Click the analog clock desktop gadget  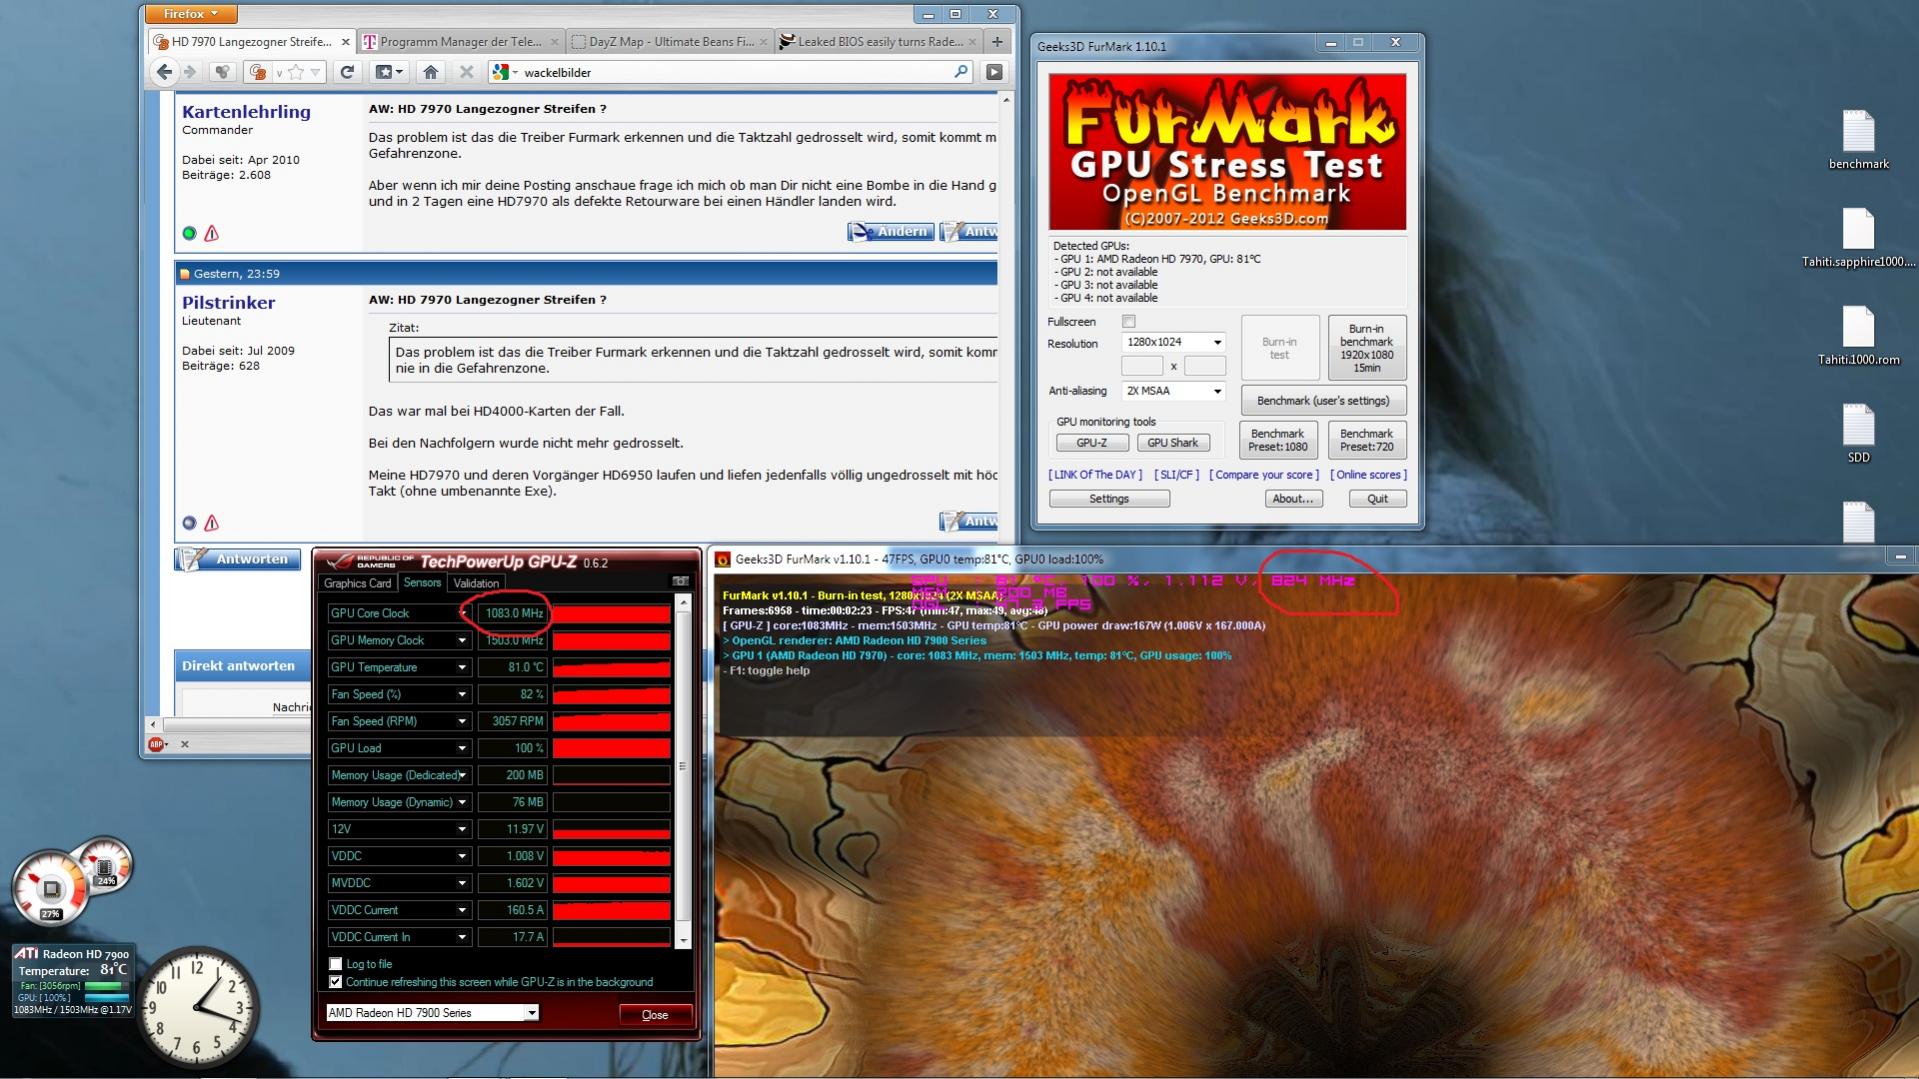point(197,1007)
